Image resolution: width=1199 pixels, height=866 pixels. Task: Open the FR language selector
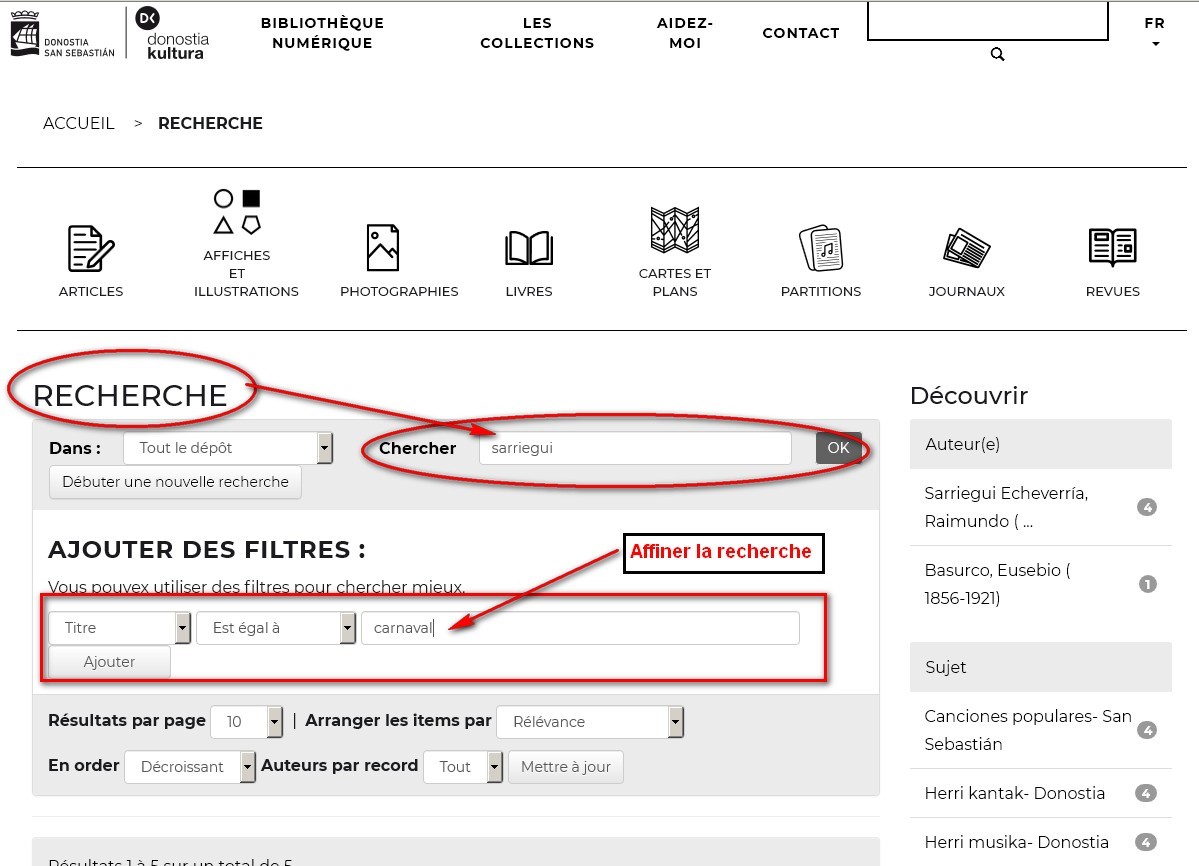tap(1155, 32)
